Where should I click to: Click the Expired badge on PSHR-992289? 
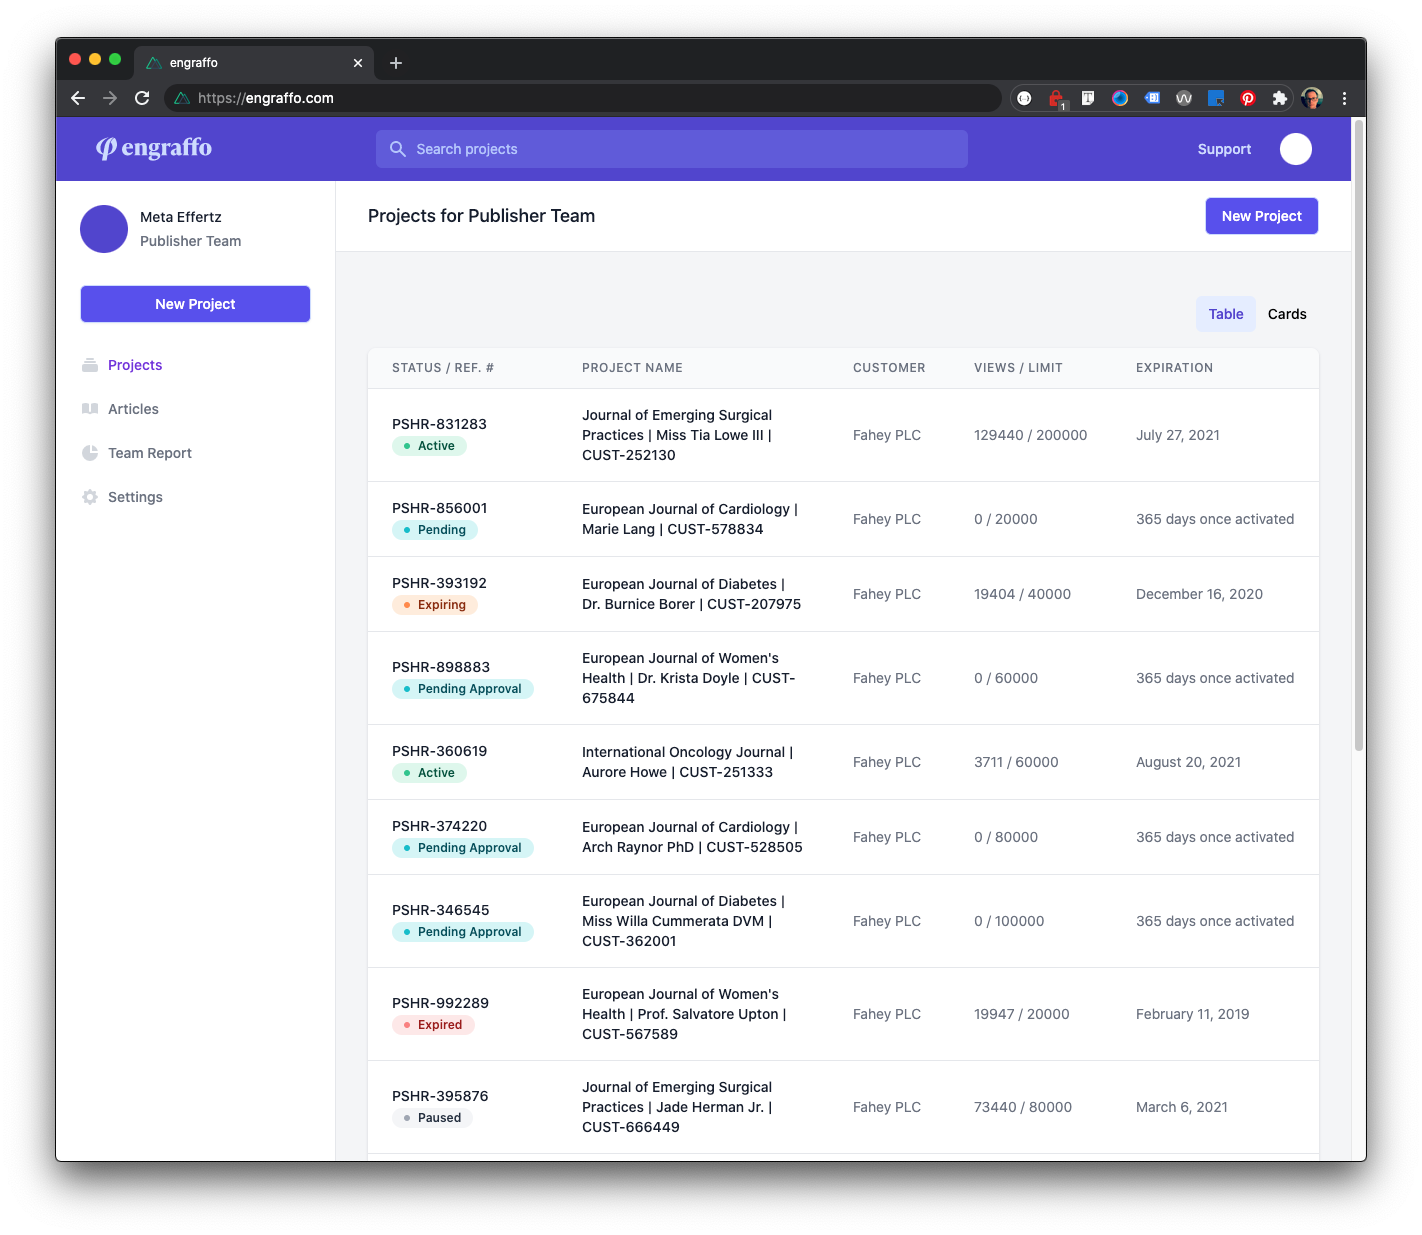pyautogui.click(x=433, y=1025)
